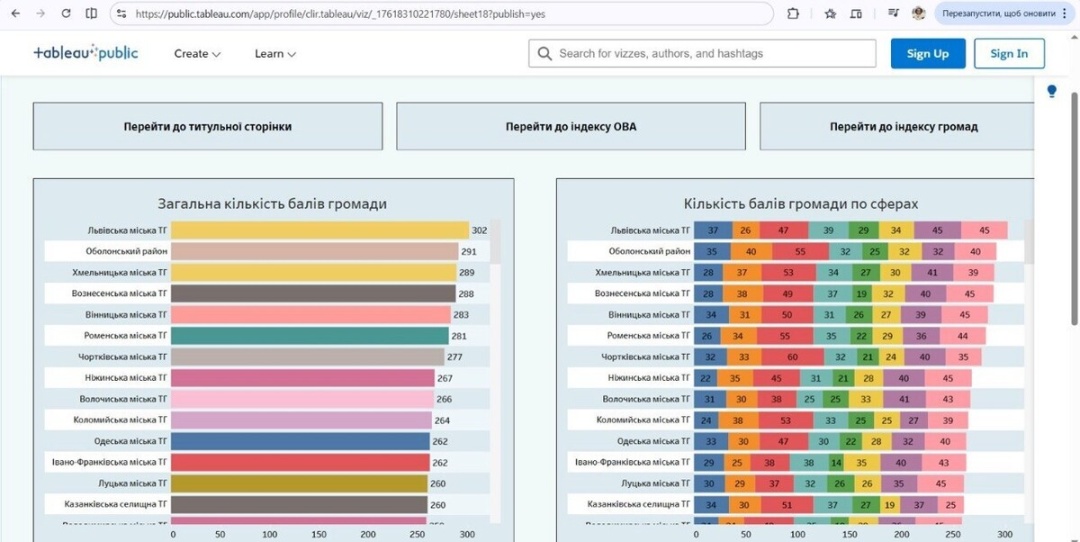Open the browser extensions puzzle icon
Viewport: 1080px width, 542px height.
tap(793, 13)
